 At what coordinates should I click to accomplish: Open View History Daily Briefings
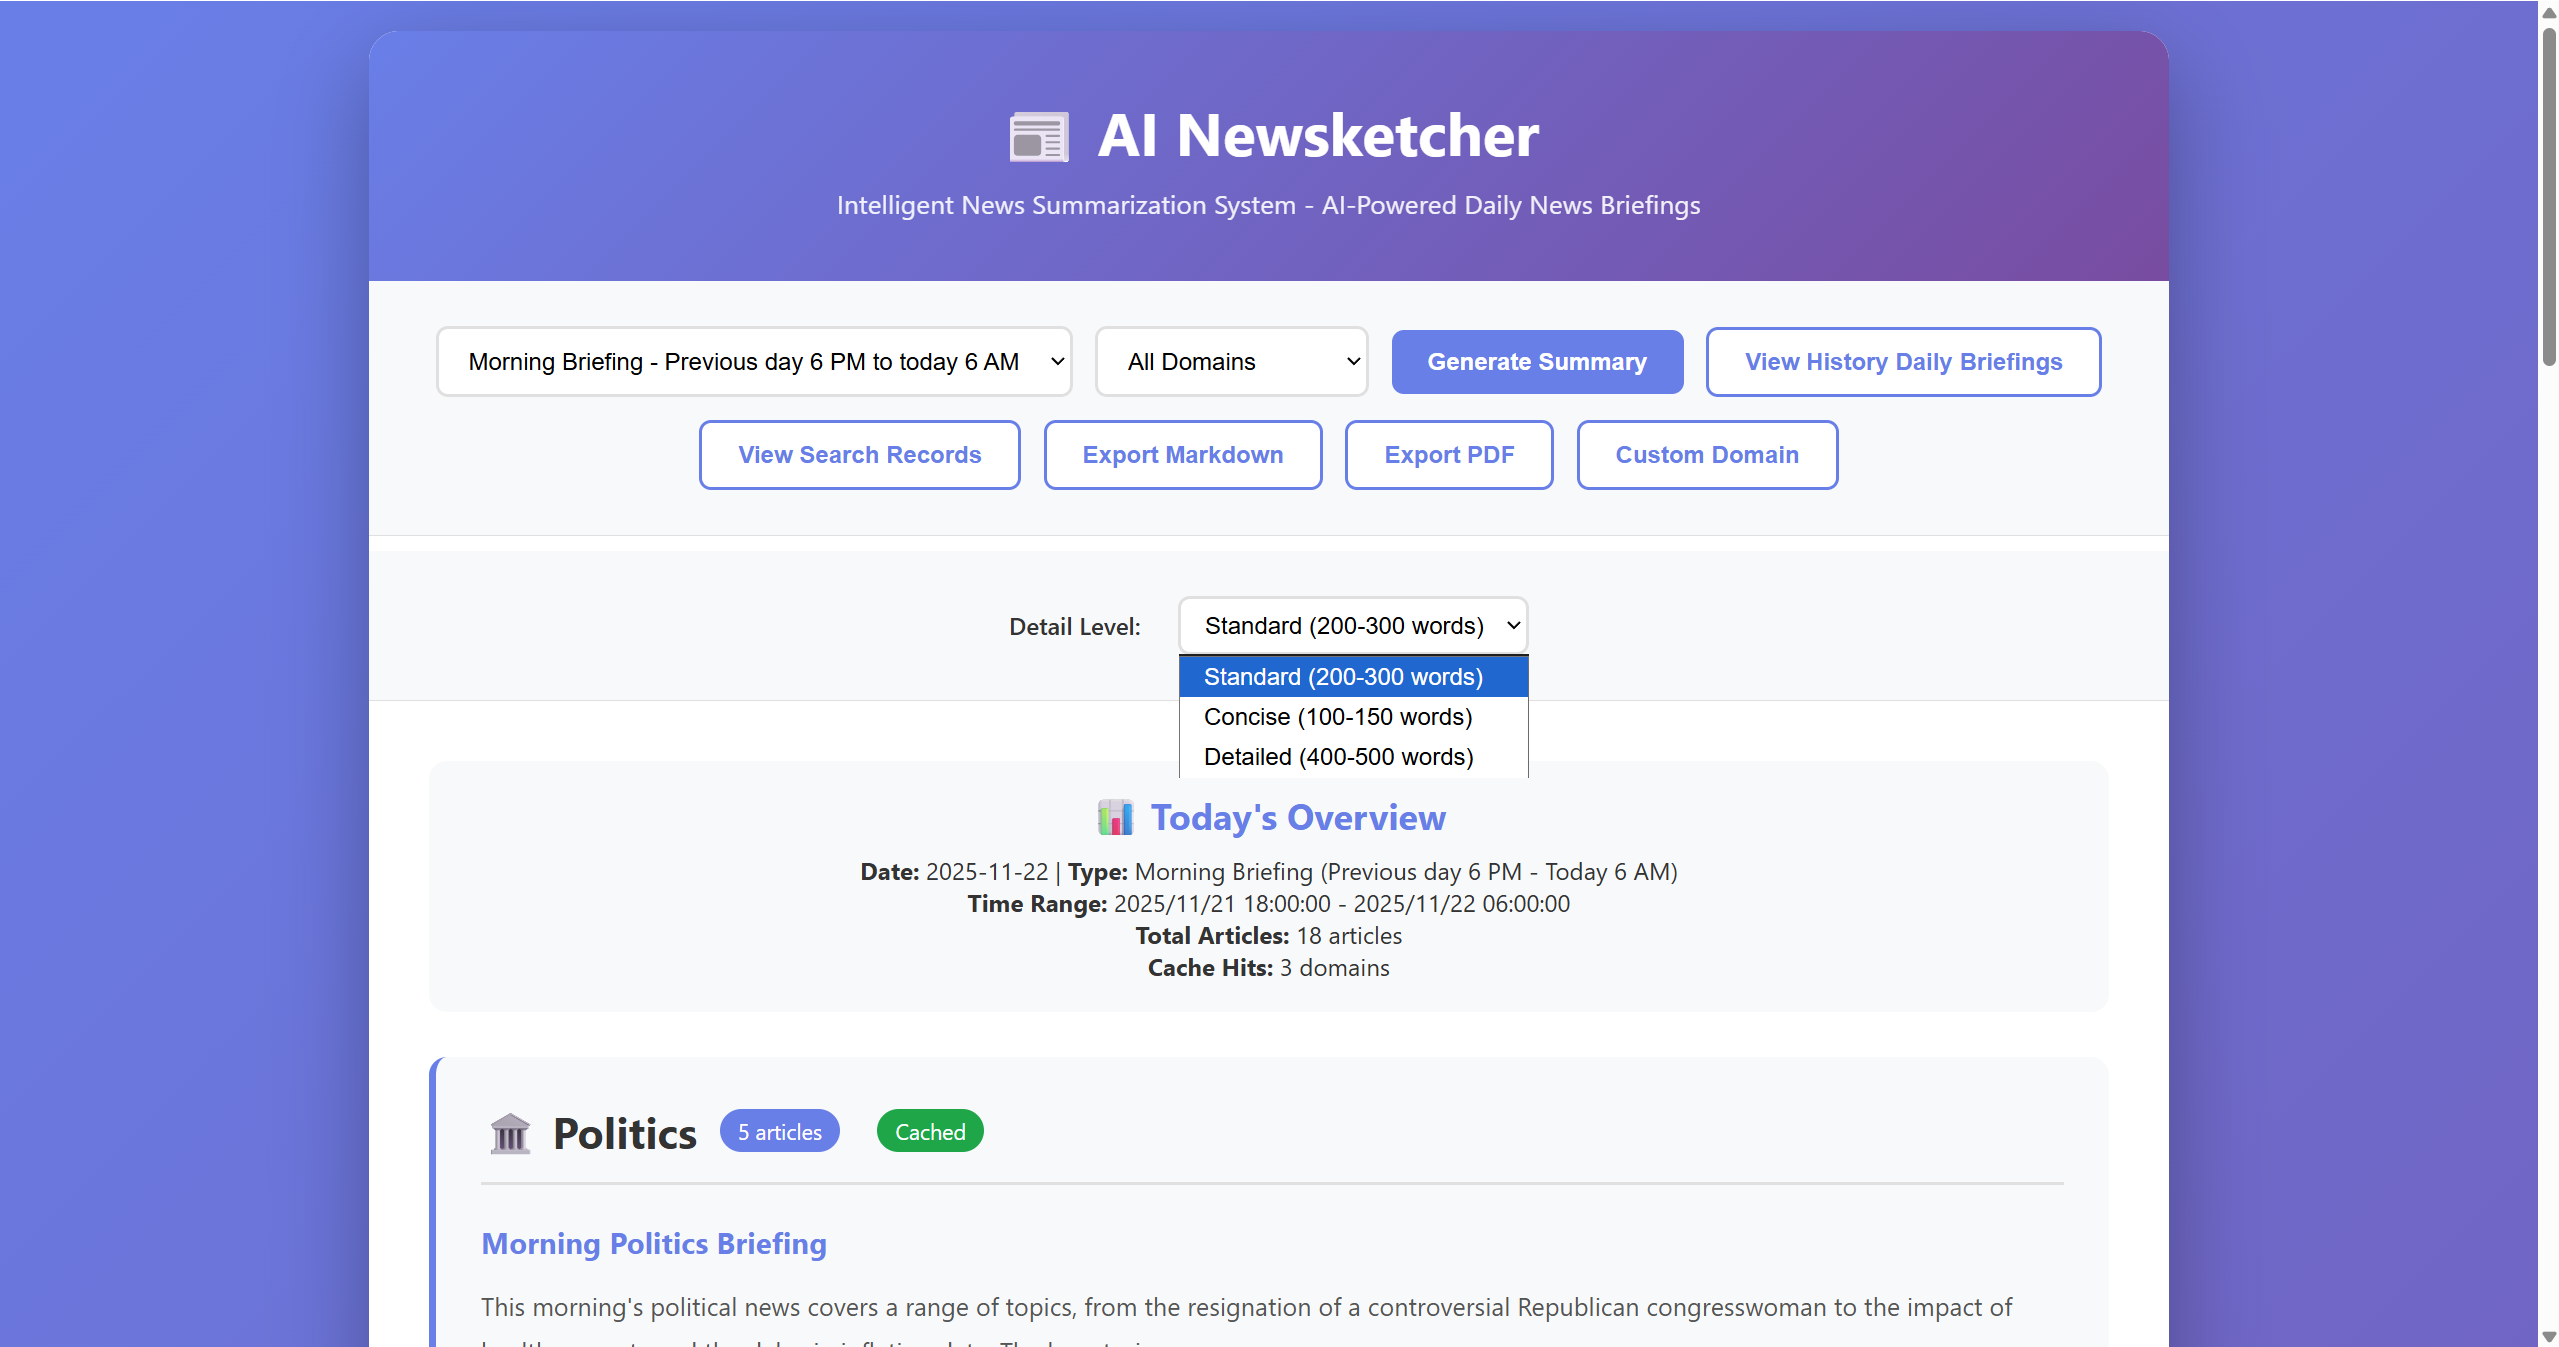(1902, 361)
